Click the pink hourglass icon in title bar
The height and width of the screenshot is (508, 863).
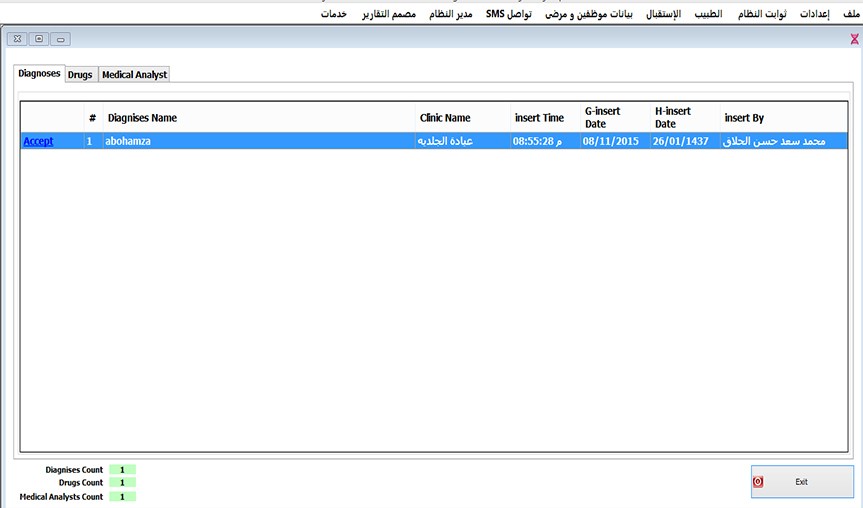[854, 39]
